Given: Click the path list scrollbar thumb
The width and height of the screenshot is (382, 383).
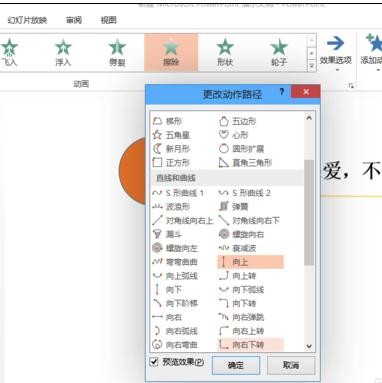Looking at the screenshot, I should click(309, 212).
